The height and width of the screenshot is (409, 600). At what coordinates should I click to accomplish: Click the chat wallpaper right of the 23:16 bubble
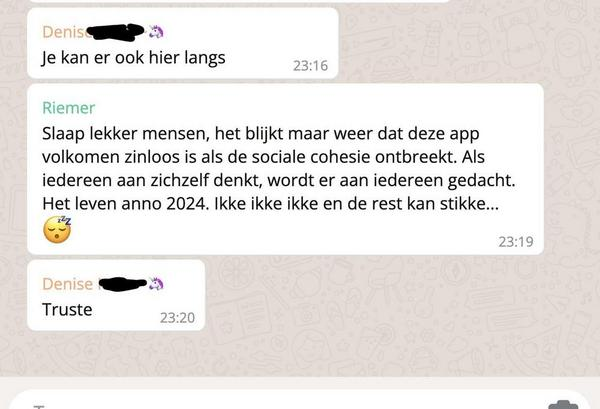tap(467, 43)
